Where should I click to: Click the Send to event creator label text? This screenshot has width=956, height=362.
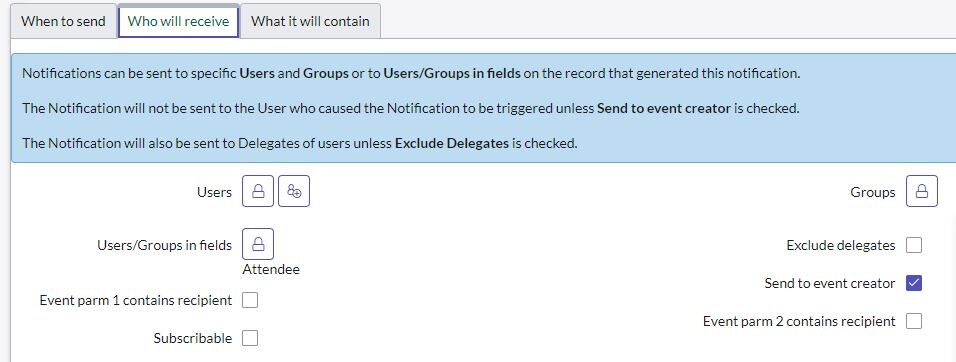[x=830, y=283]
